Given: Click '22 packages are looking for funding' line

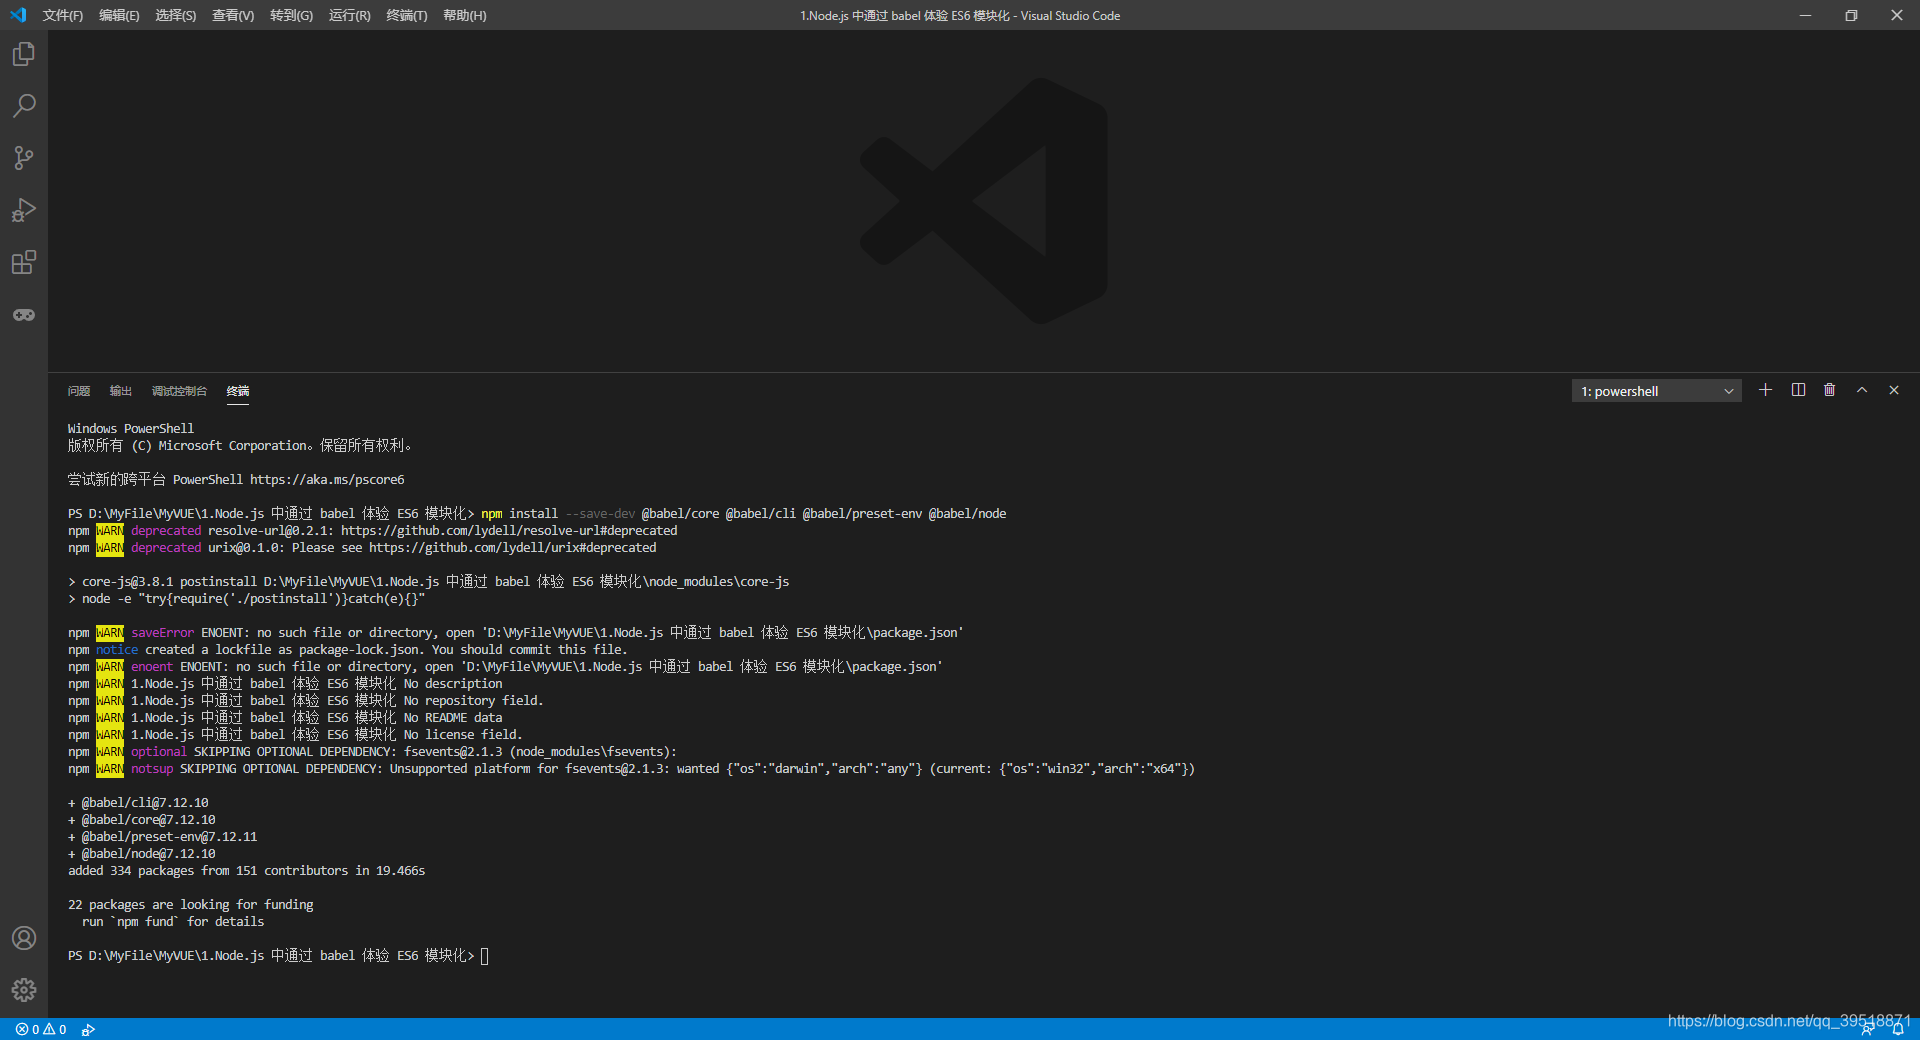Looking at the screenshot, I should click(190, 905).
